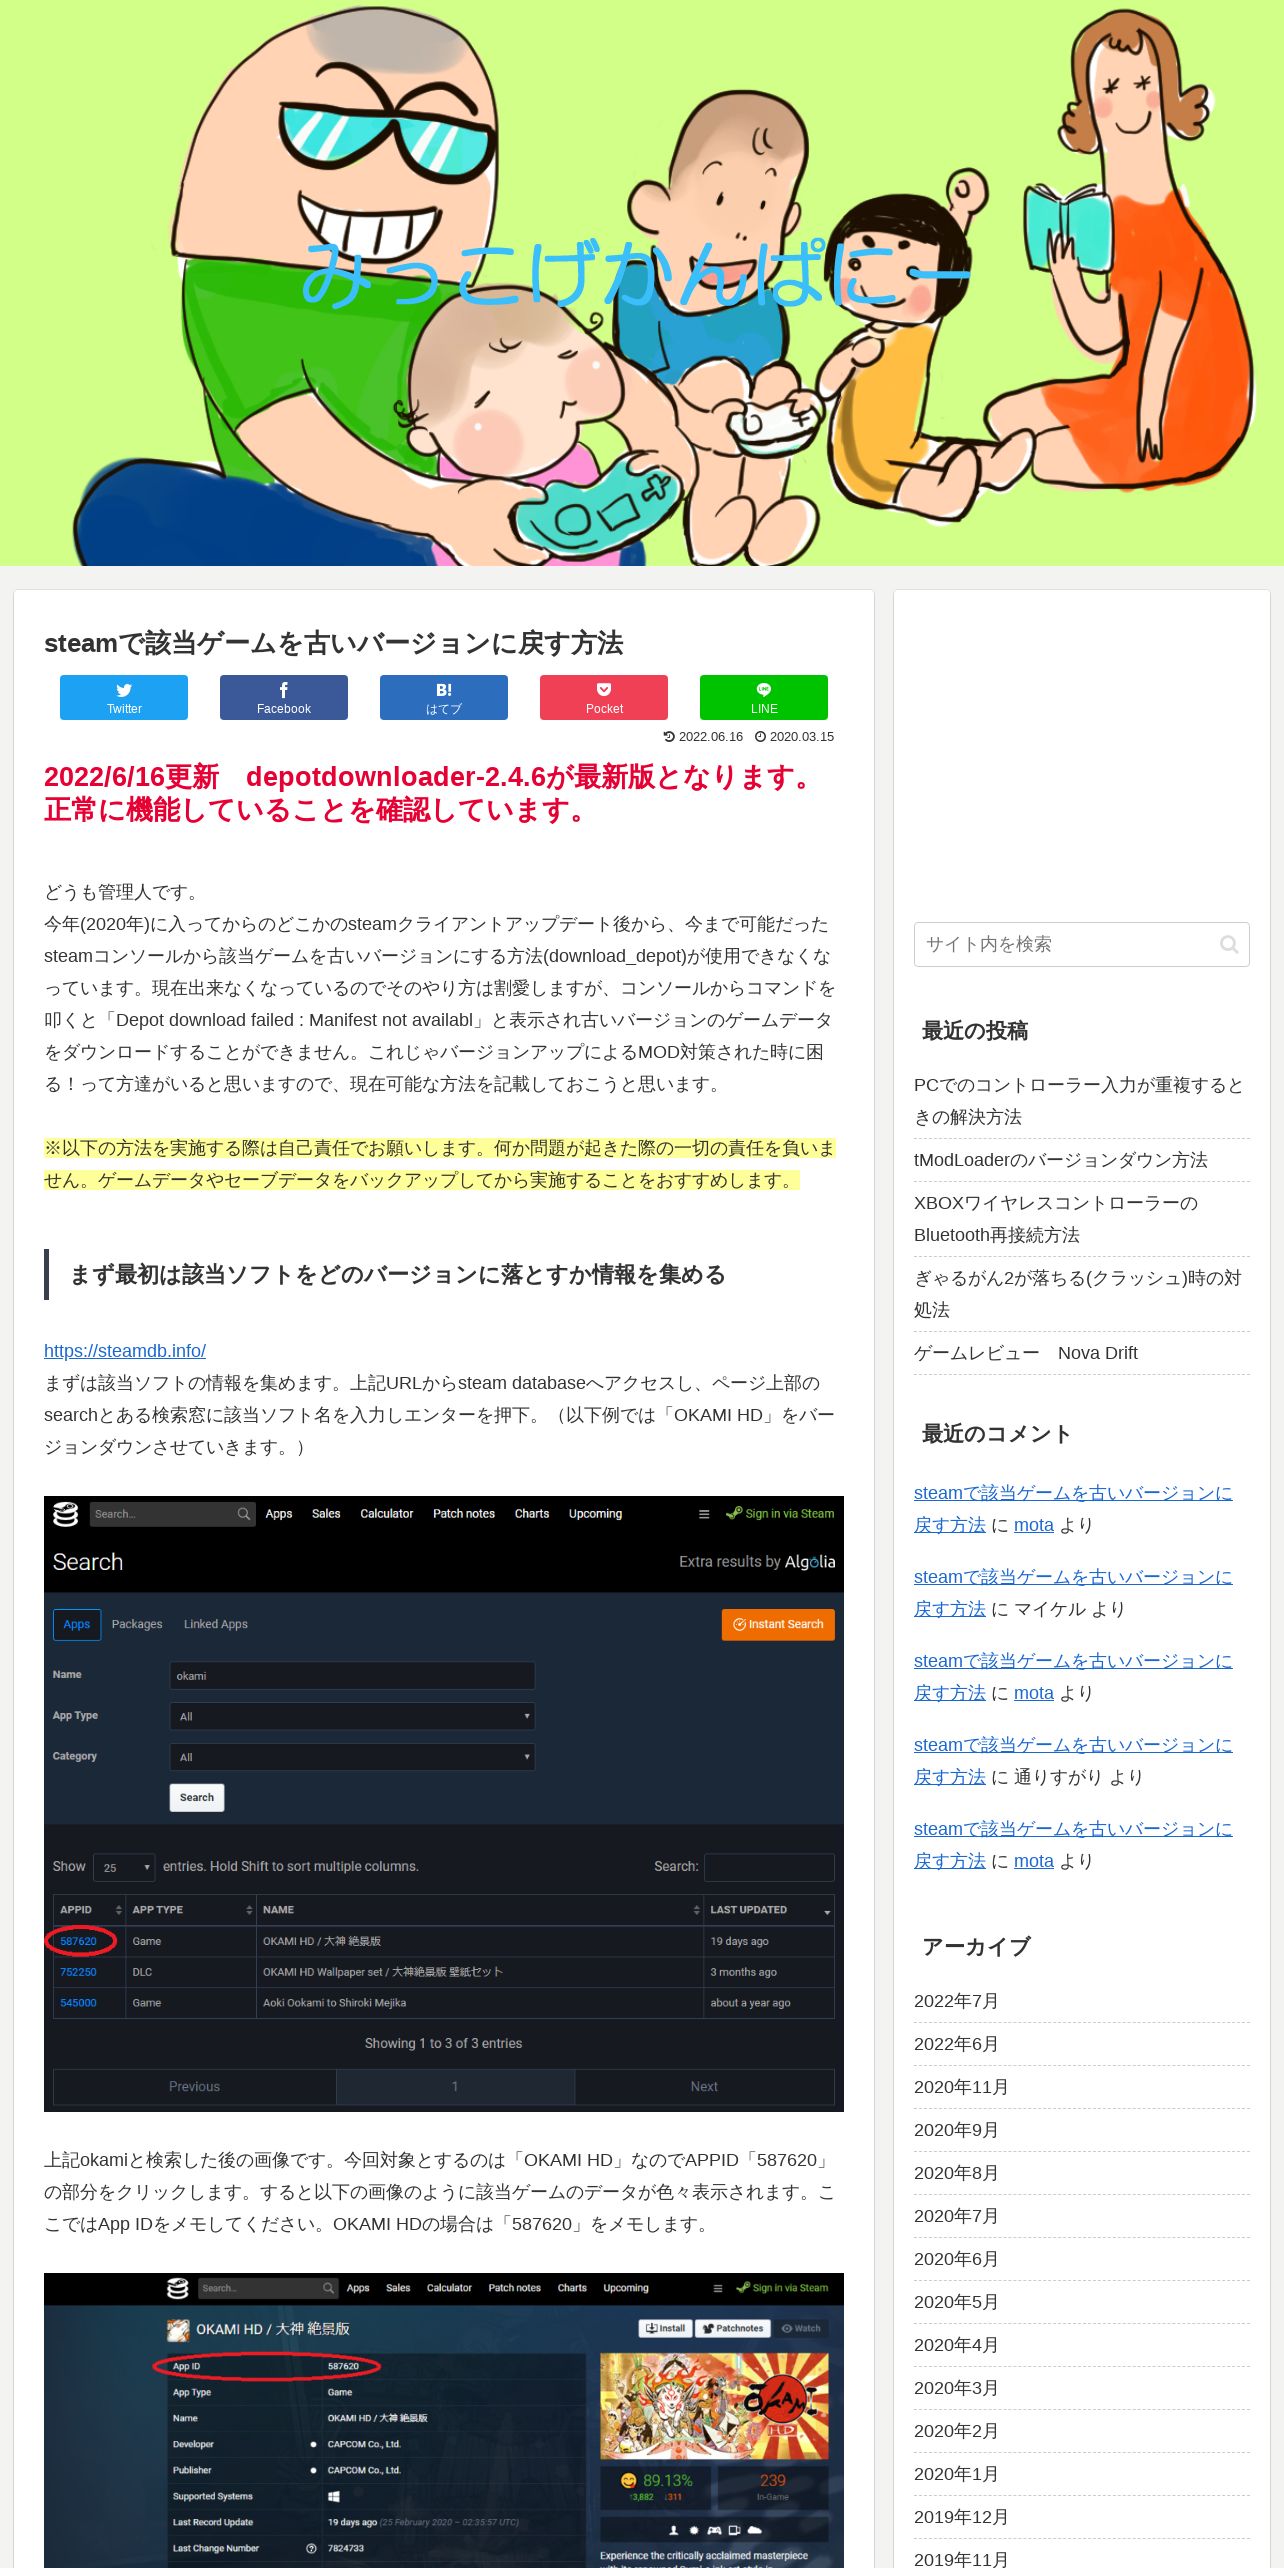Save the article with the Pocket button
1284x2568 pixels.
[604, 697]
